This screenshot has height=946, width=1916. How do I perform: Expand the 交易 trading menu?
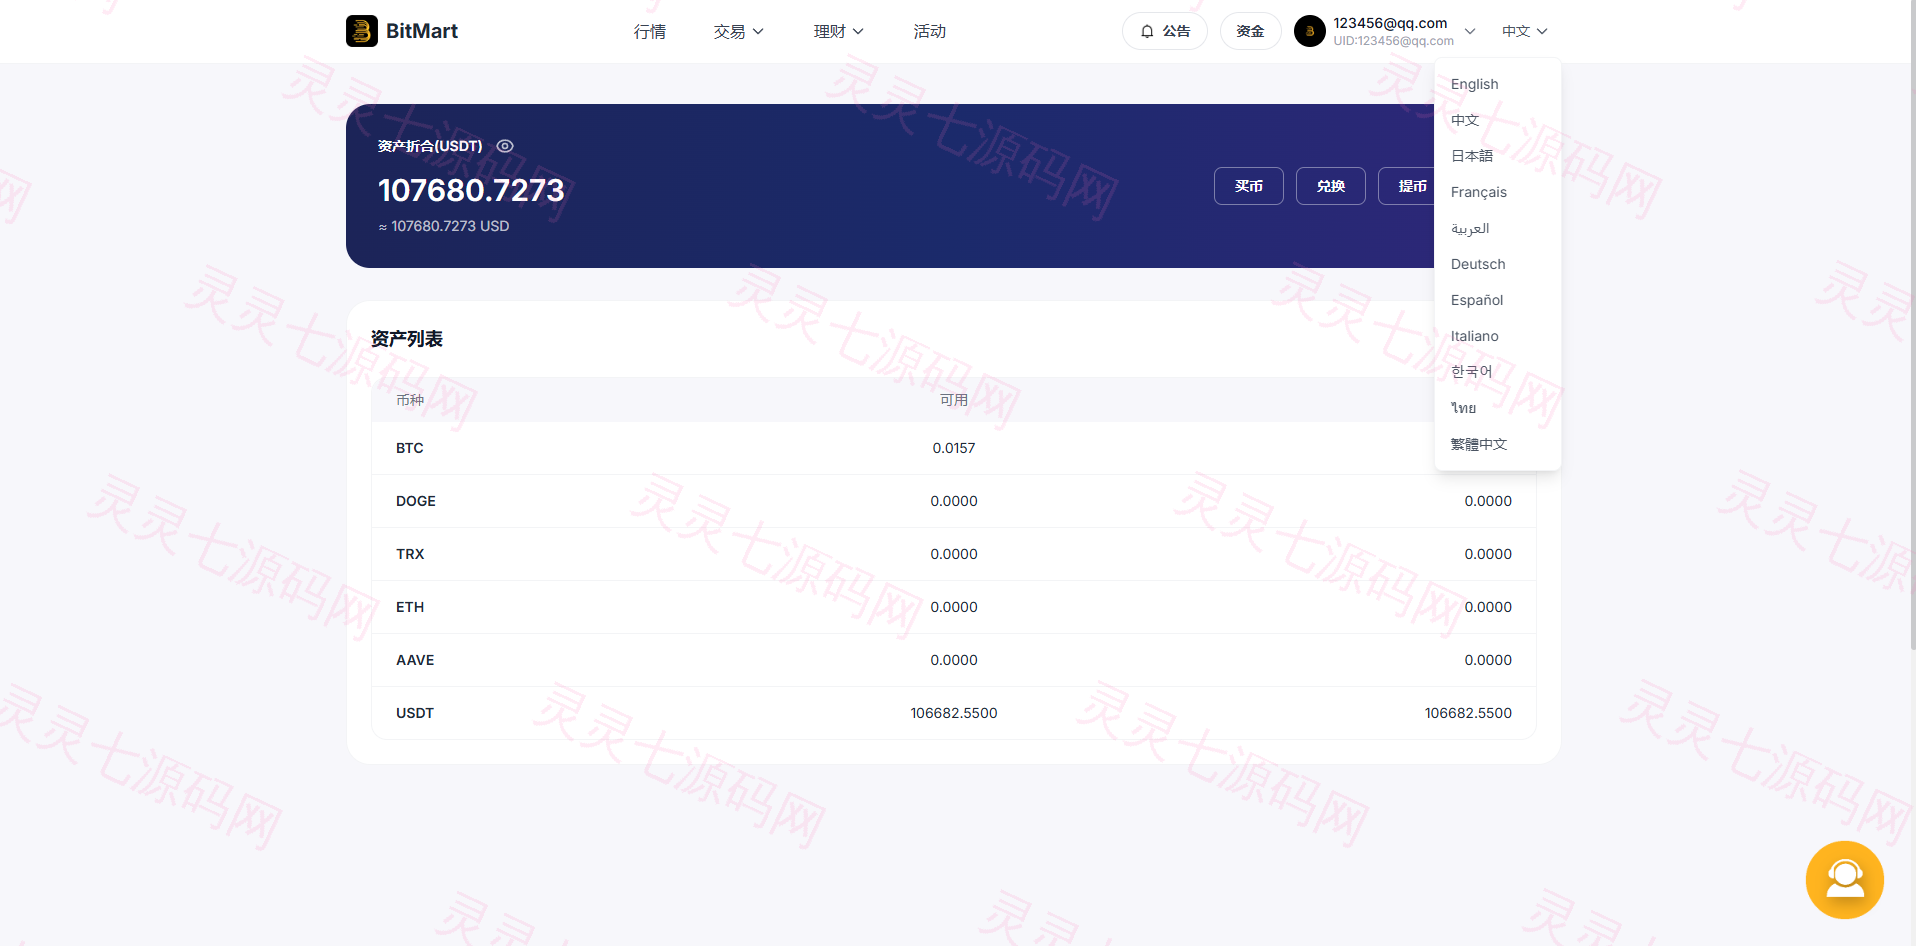pyautogui.click(x=738, y=32)
